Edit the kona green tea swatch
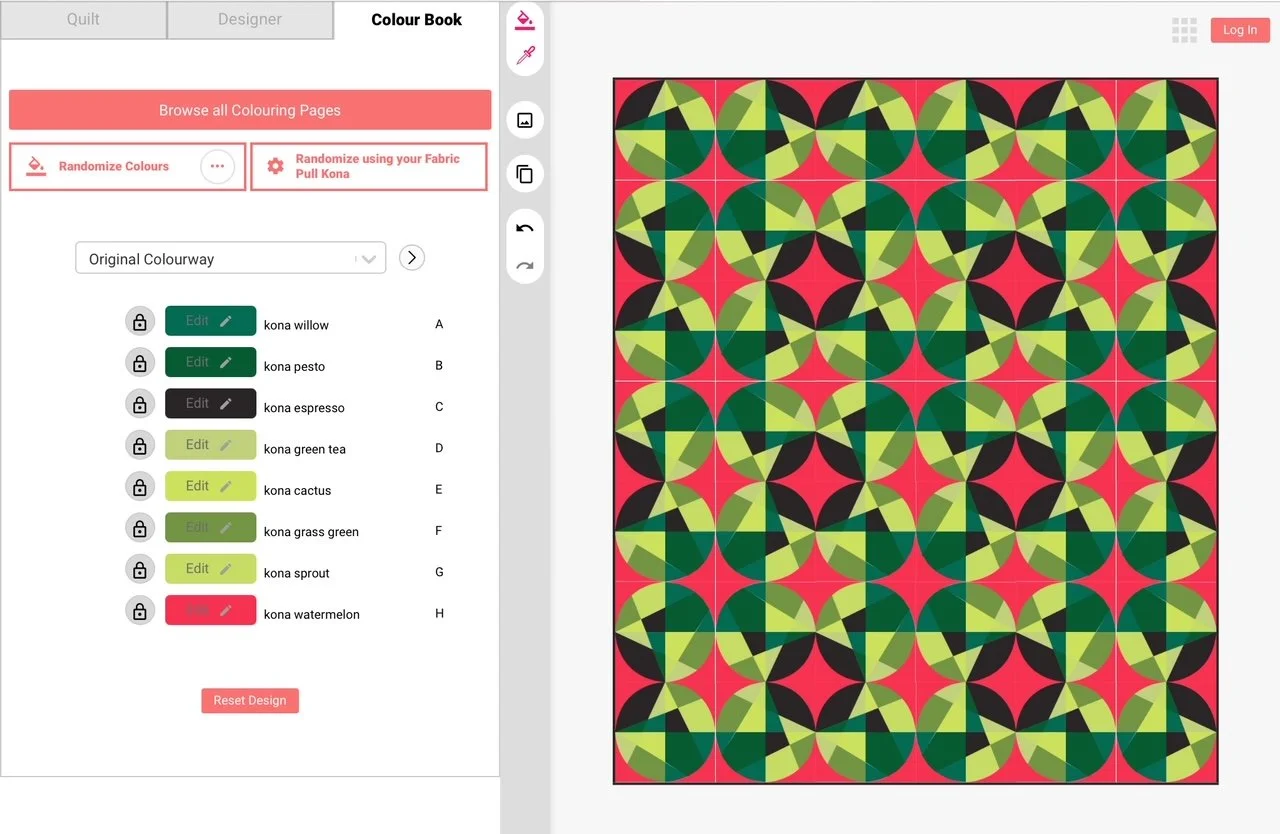Screen dimensions: 1280x834 coord(210,445)
